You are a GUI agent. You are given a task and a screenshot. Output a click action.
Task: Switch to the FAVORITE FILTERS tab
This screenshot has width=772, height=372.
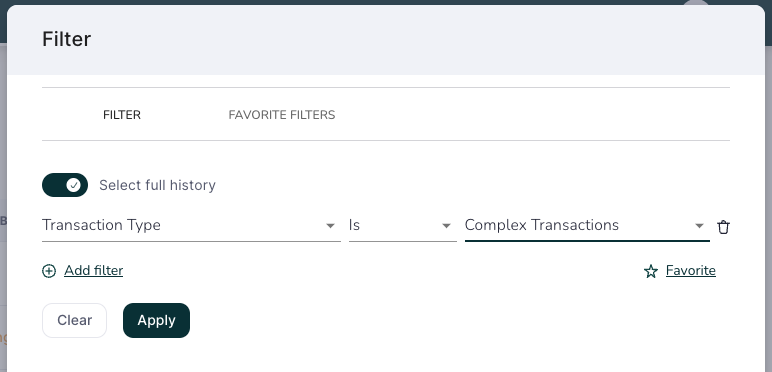[282, 115]
